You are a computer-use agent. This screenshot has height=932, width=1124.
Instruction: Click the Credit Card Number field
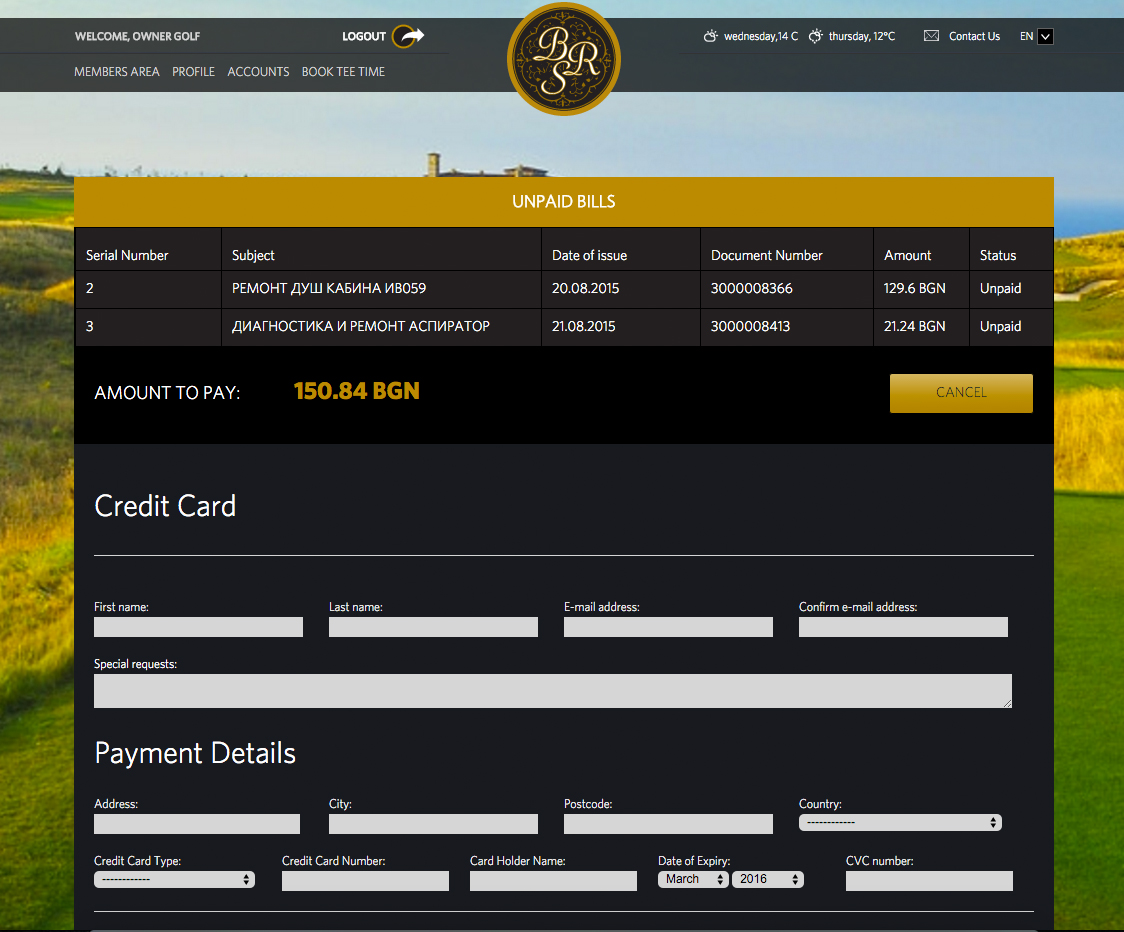[x=365, y=881]
